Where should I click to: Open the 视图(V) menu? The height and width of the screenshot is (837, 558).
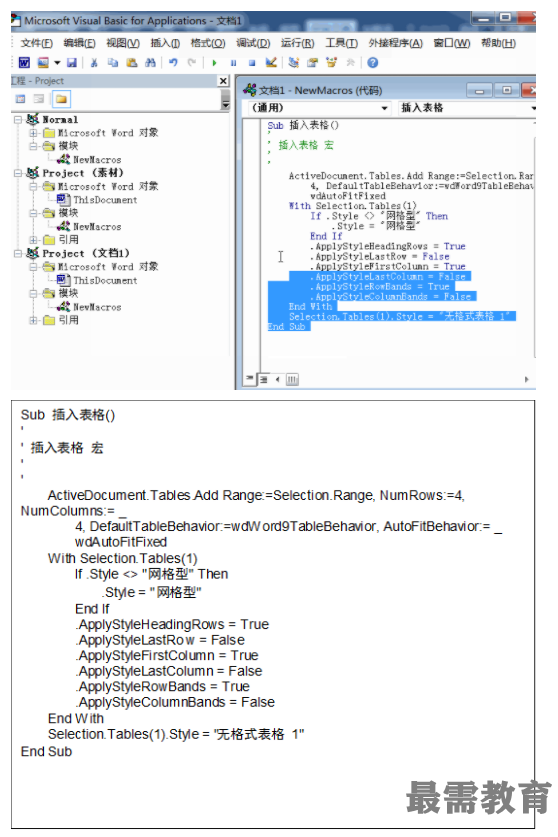pos(123,43)
